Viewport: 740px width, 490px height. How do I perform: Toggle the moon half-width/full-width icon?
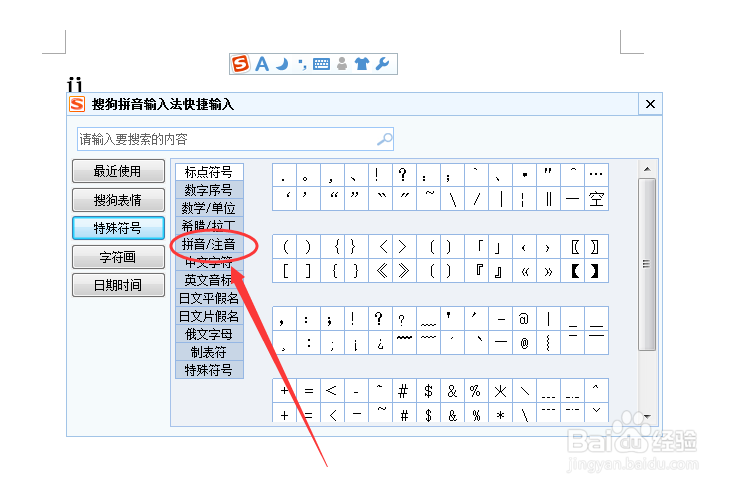click(x=282, y=64)
